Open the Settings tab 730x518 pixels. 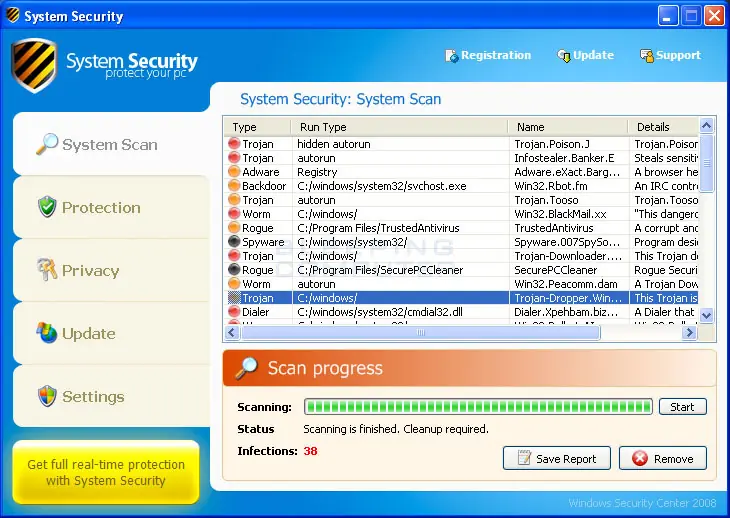[x=111, y=396]
